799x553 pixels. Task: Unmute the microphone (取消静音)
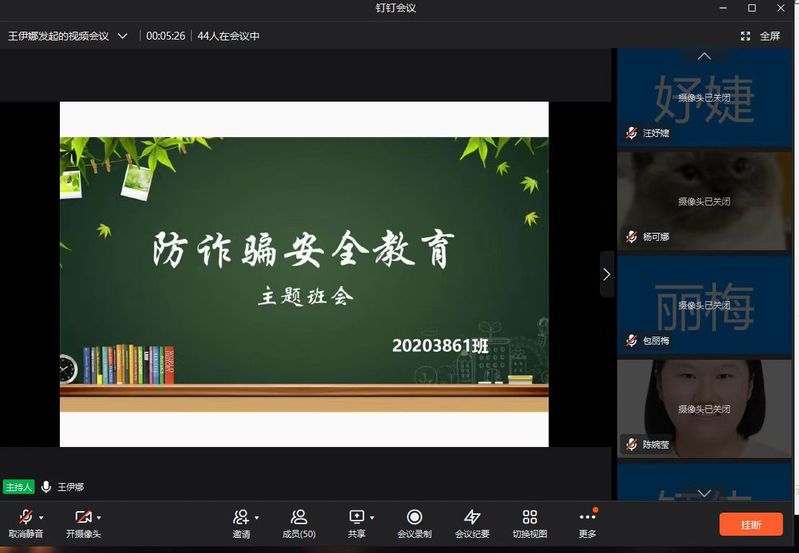pos(25,518)
